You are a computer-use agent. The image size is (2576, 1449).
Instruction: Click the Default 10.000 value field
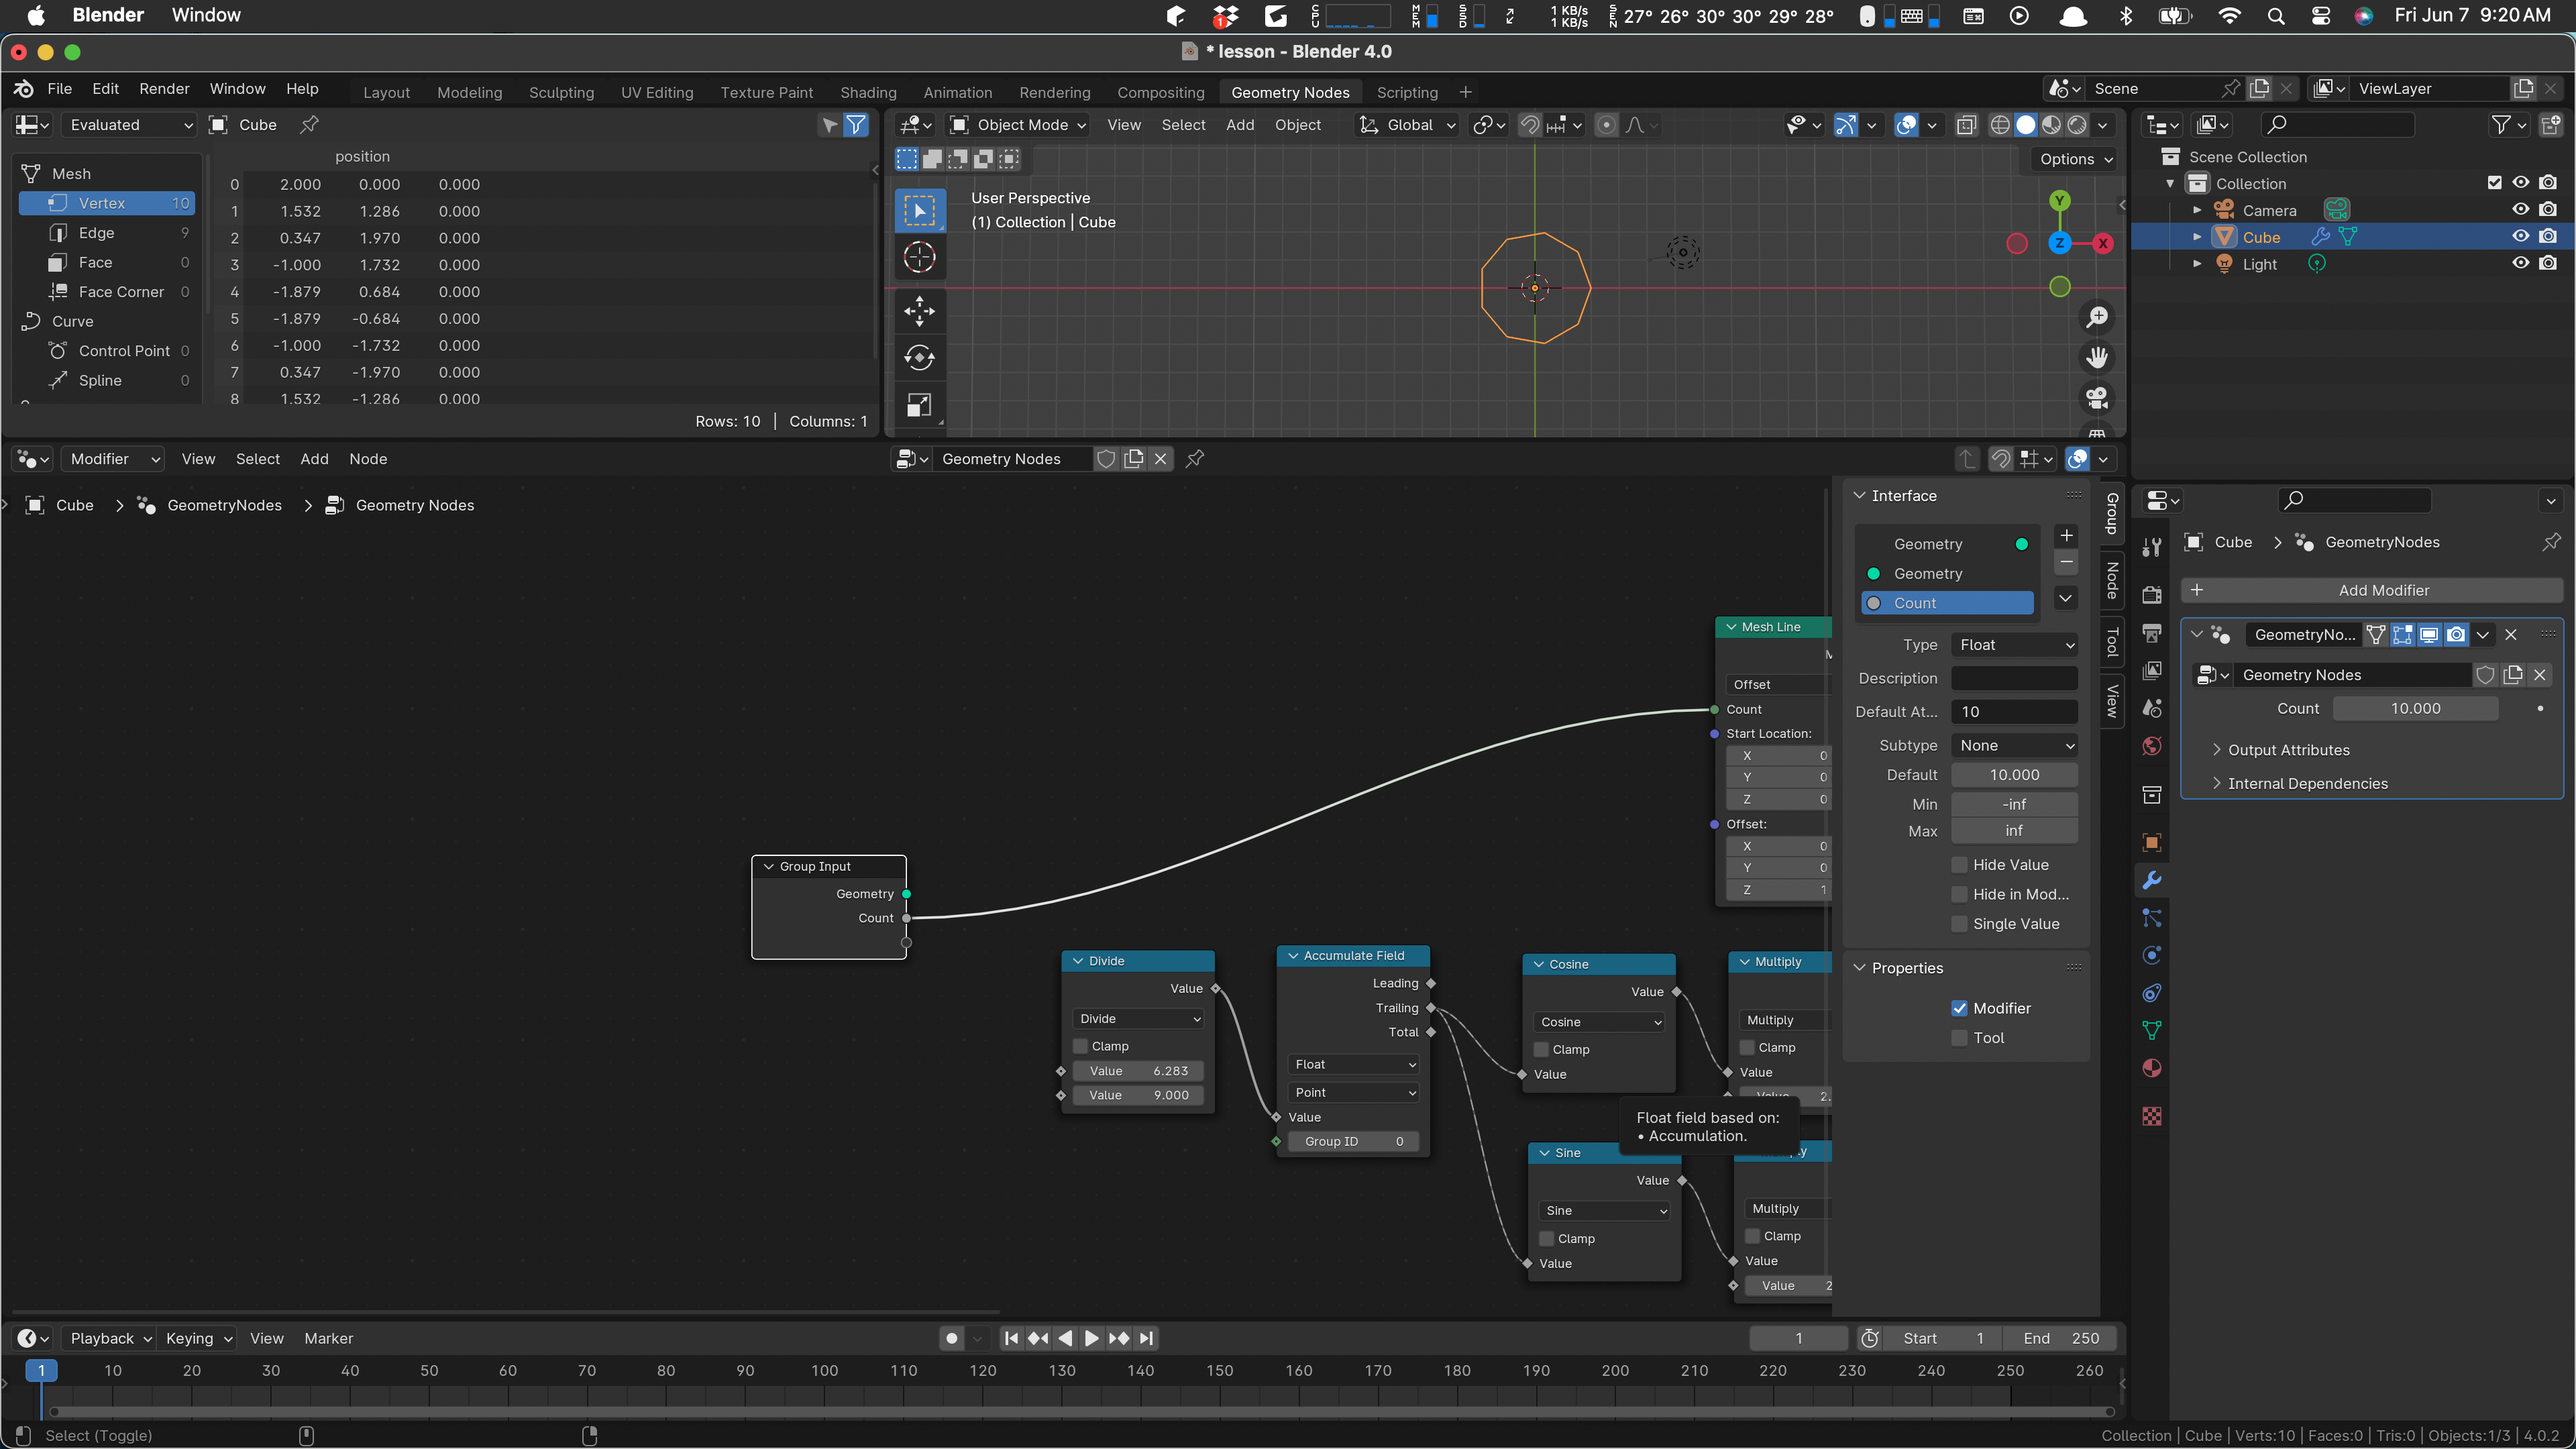(2014, 775)
